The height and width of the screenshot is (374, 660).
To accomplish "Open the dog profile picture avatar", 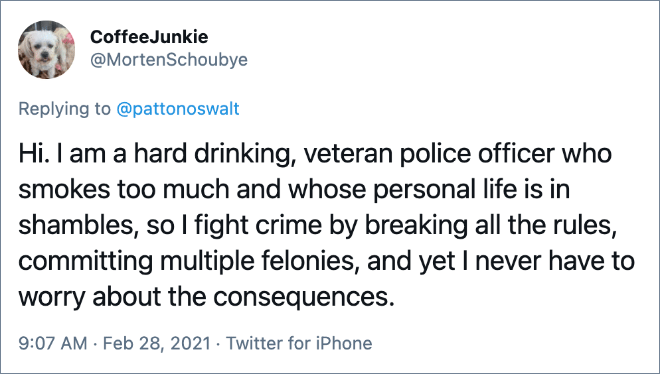I will point(46,50).
